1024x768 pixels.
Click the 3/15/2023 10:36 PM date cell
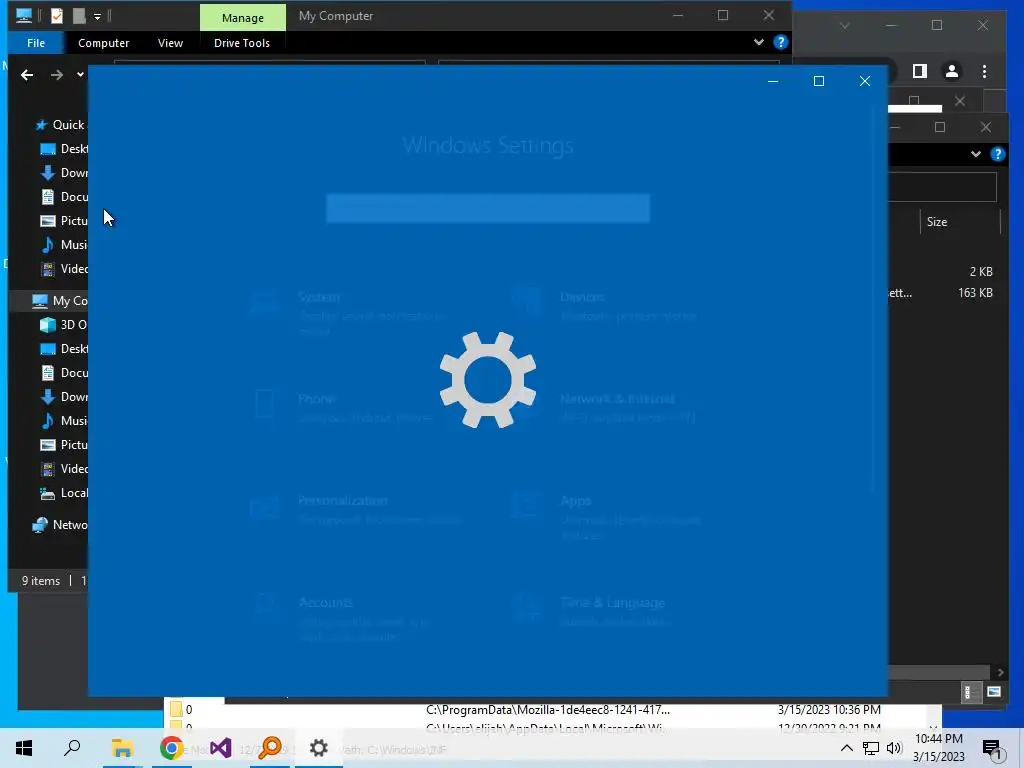pyautogui.click(x=829, y=710)
